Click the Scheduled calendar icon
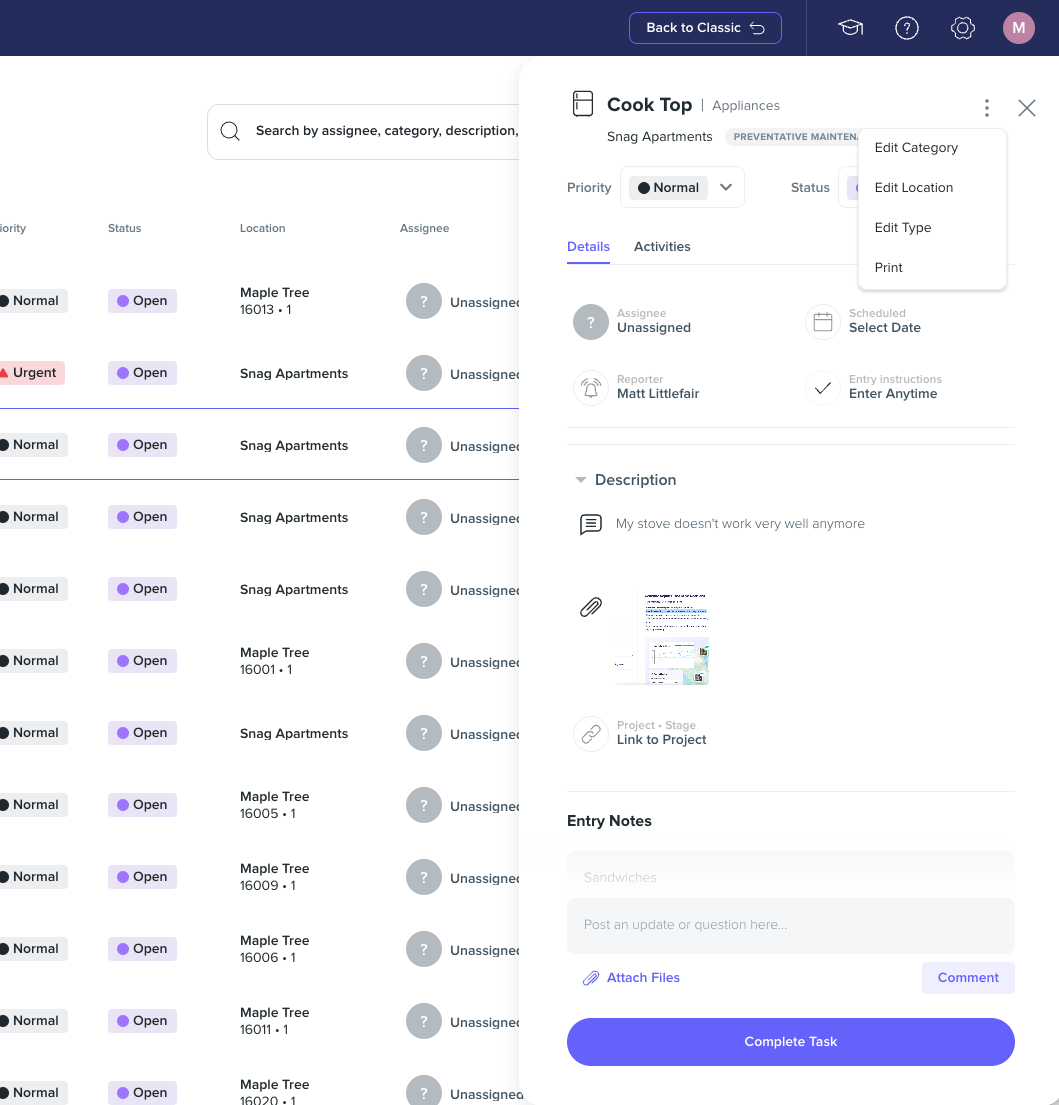1059x1105 pixels. (x=822, y=322)
